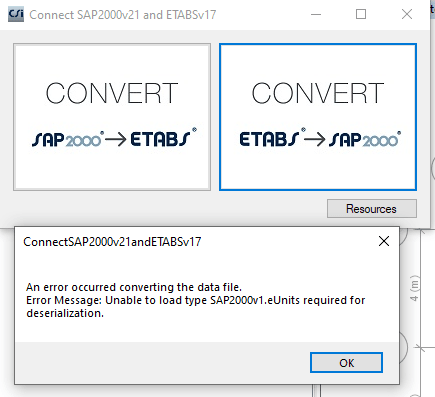The image size is (435, 397).
Task: Dismiss the error with OK
Action: coord(346,363)
